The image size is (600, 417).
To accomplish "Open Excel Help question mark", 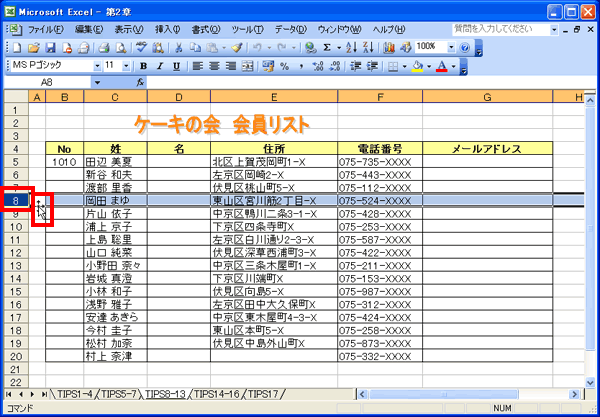I will pos(465,47).
